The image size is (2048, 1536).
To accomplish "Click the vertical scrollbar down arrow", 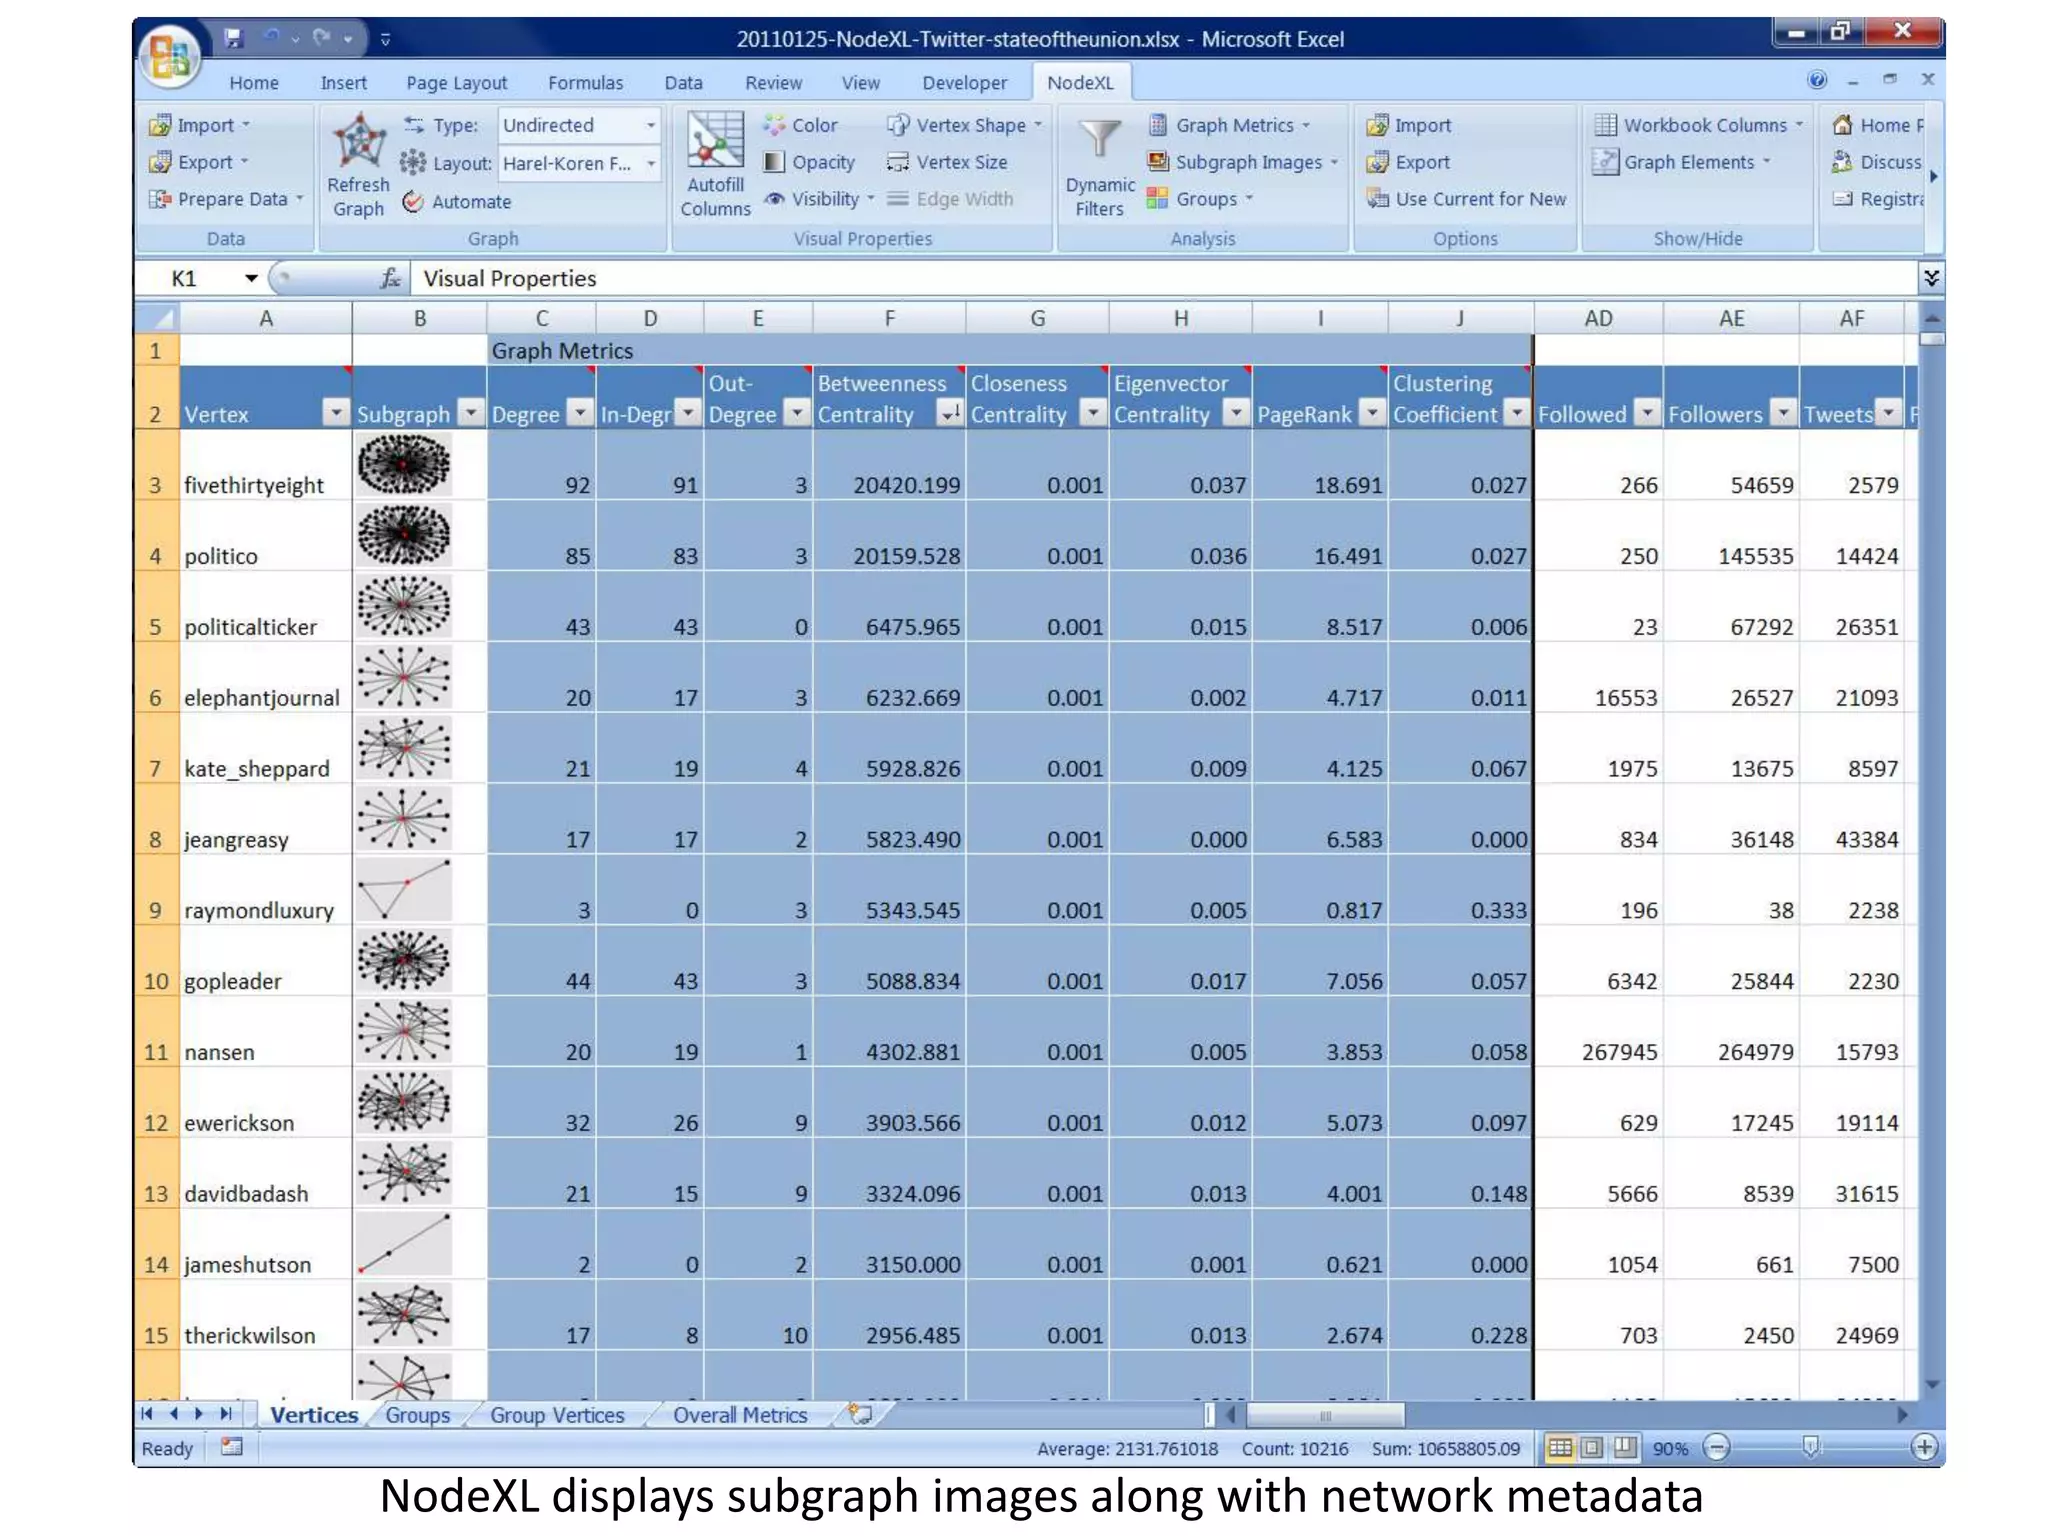I will point(1932,1386).
